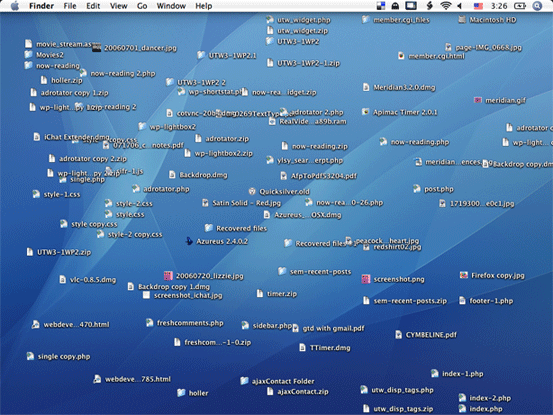Click the 3:26 clock
This screenshot has width=553, height=415.
click(x=499, y=6)
